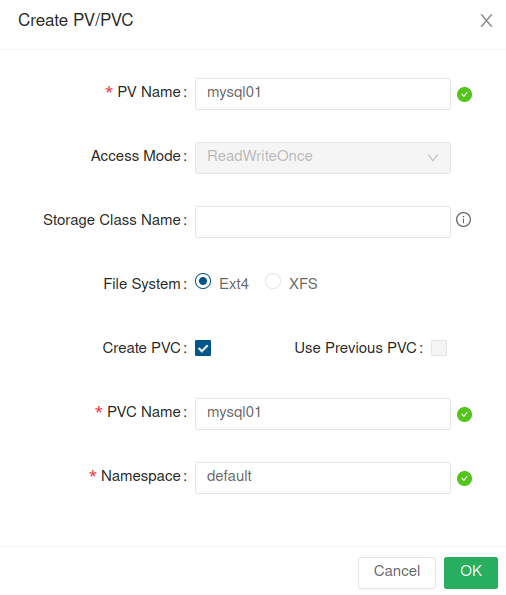Viewport: 506px width, 595px height.
Task: Click the chevron arrow in Access Mode field
Action: pyautogui.click(x=433, y=157)
